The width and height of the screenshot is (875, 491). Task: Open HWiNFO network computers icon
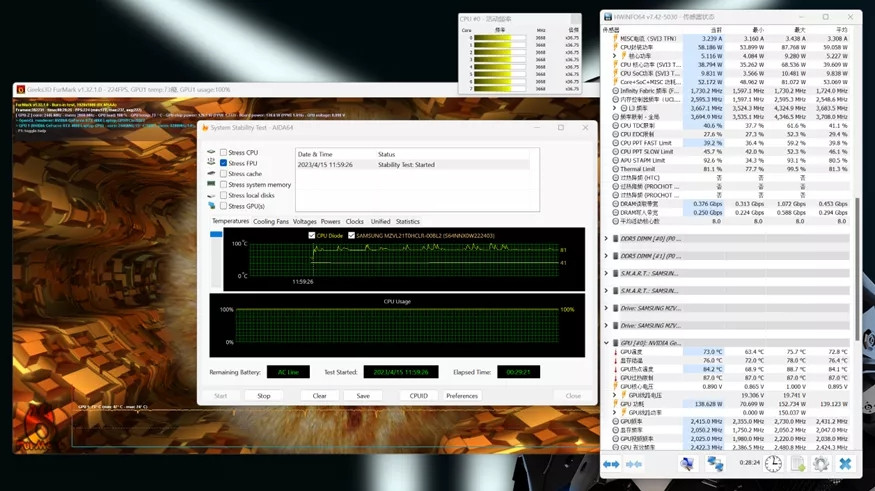(715, 463)
